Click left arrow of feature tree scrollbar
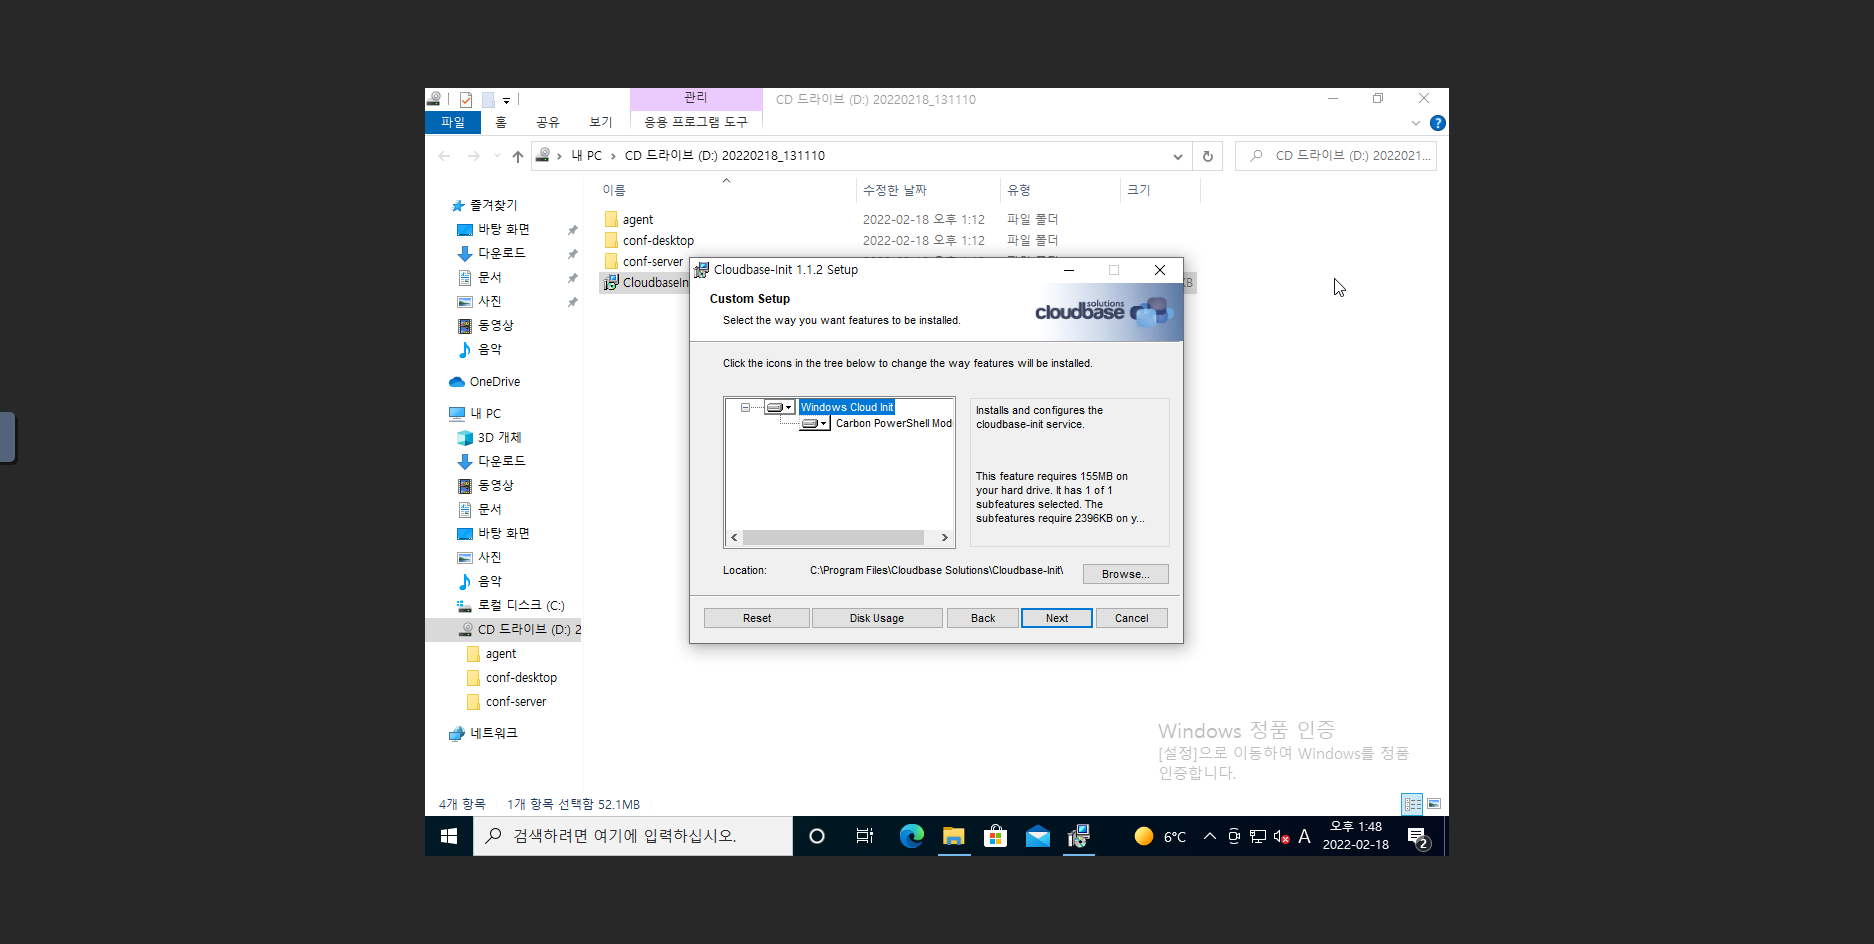Image resolution: width=1874 pixels, height=944 pixels. pyautogui.click(x=734, y=538)
